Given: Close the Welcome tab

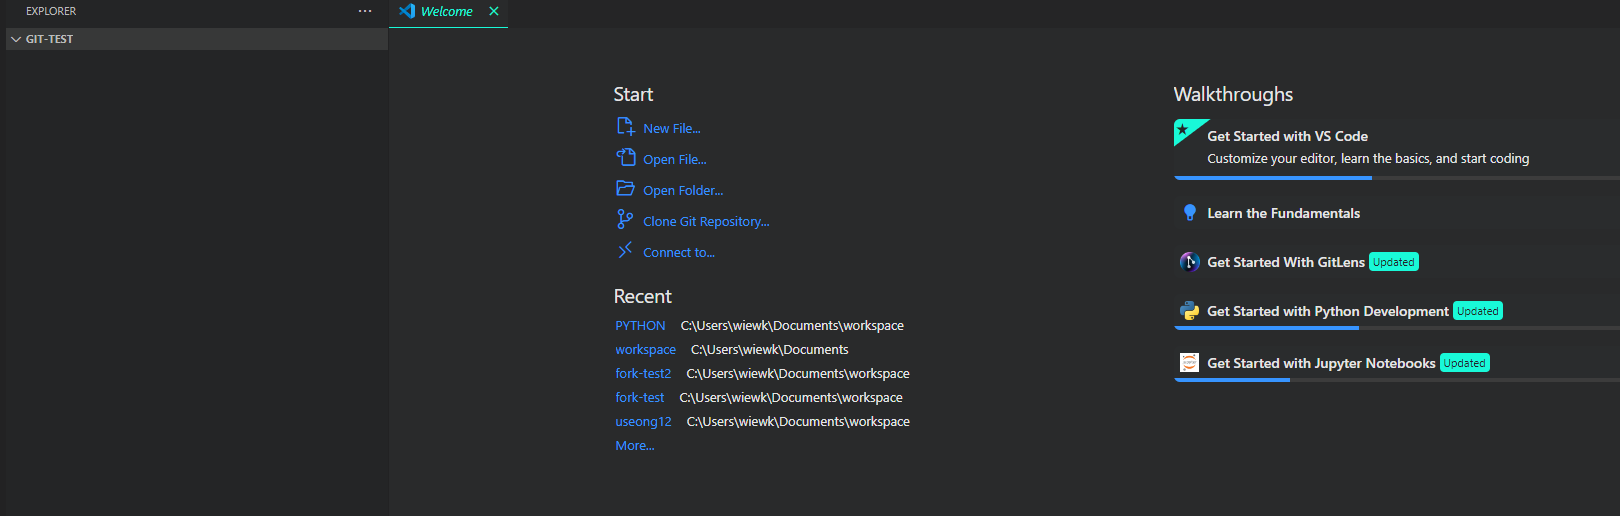Looking at the screenshot, I should click(x=494, y=11).
